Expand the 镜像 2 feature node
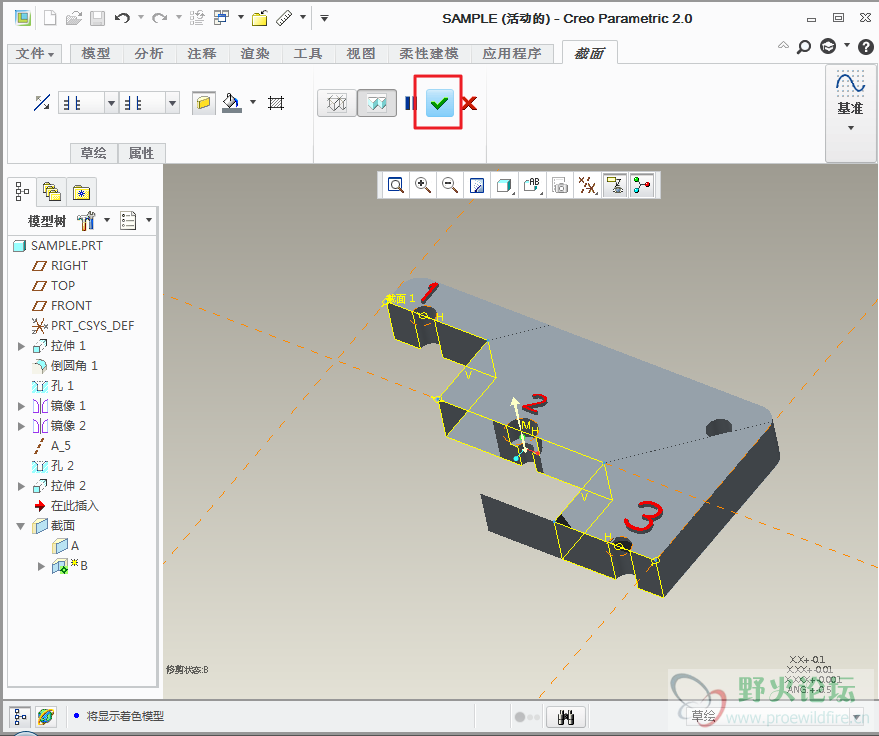Image resolution: width=879 pixels, height=736 pixels. point(21,426)
